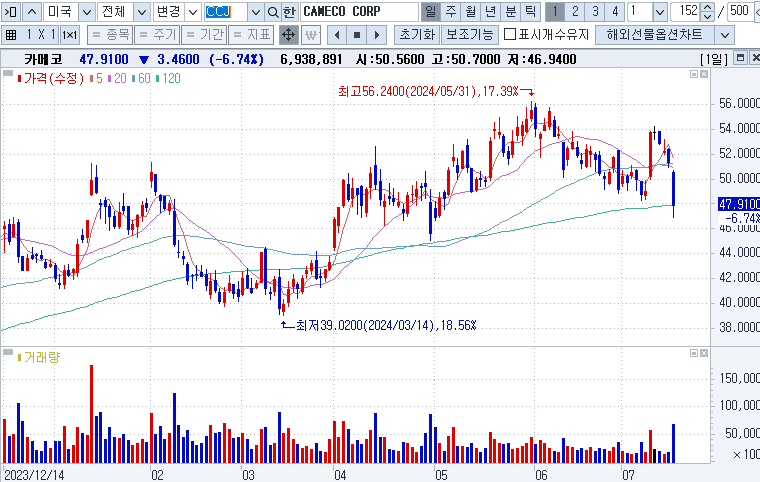This screenshot has width=760, height=482.
Task: Stop chart playback with square button
Action: click(357, 35)
